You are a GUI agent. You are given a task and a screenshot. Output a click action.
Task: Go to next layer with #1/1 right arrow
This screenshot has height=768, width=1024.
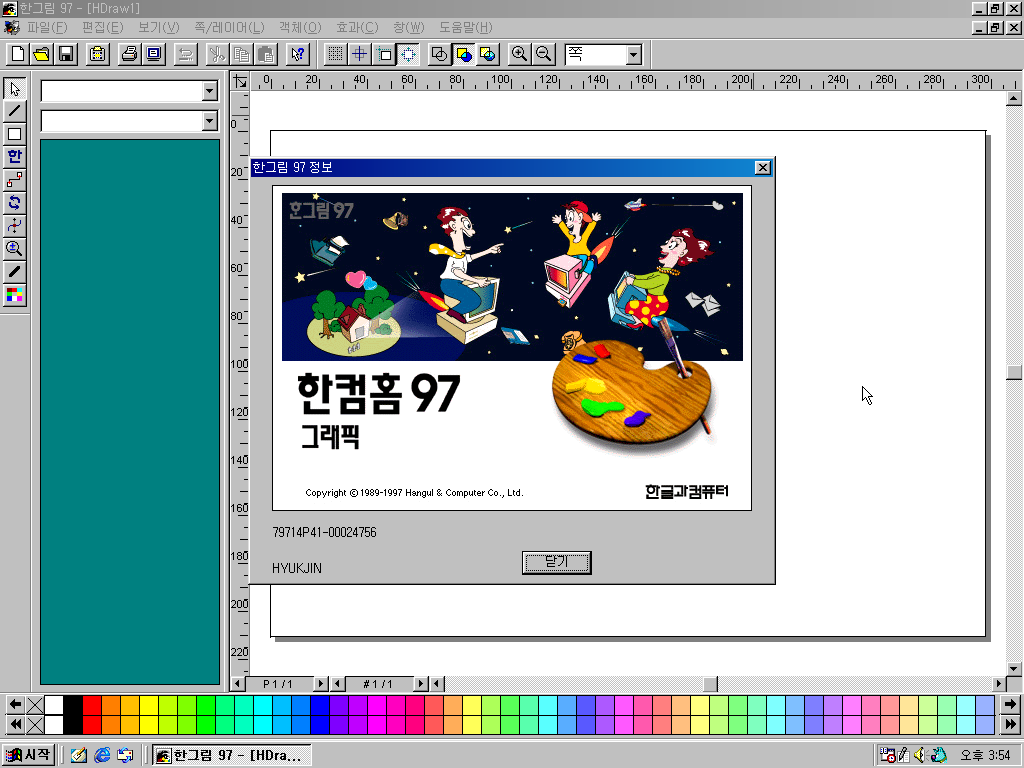pos(421,684)
